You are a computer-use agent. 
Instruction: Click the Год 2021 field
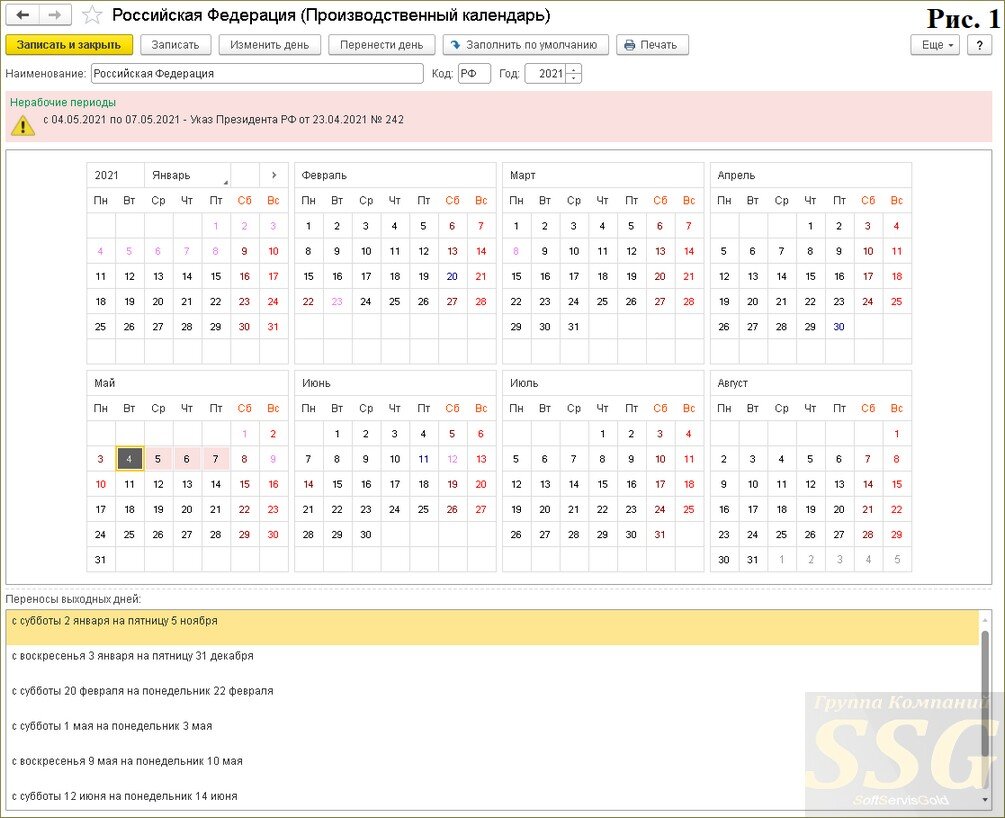pyautogui.click(x=546, y=74)
